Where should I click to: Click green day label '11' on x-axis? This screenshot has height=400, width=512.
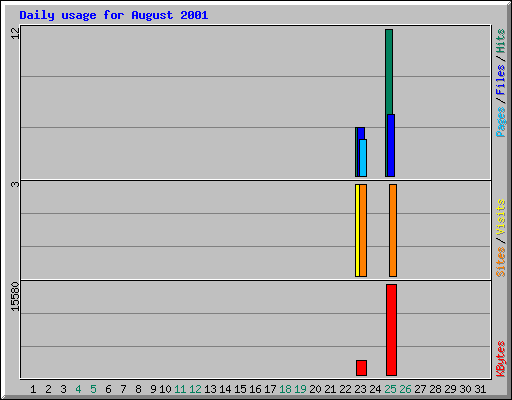pos(180,389)
